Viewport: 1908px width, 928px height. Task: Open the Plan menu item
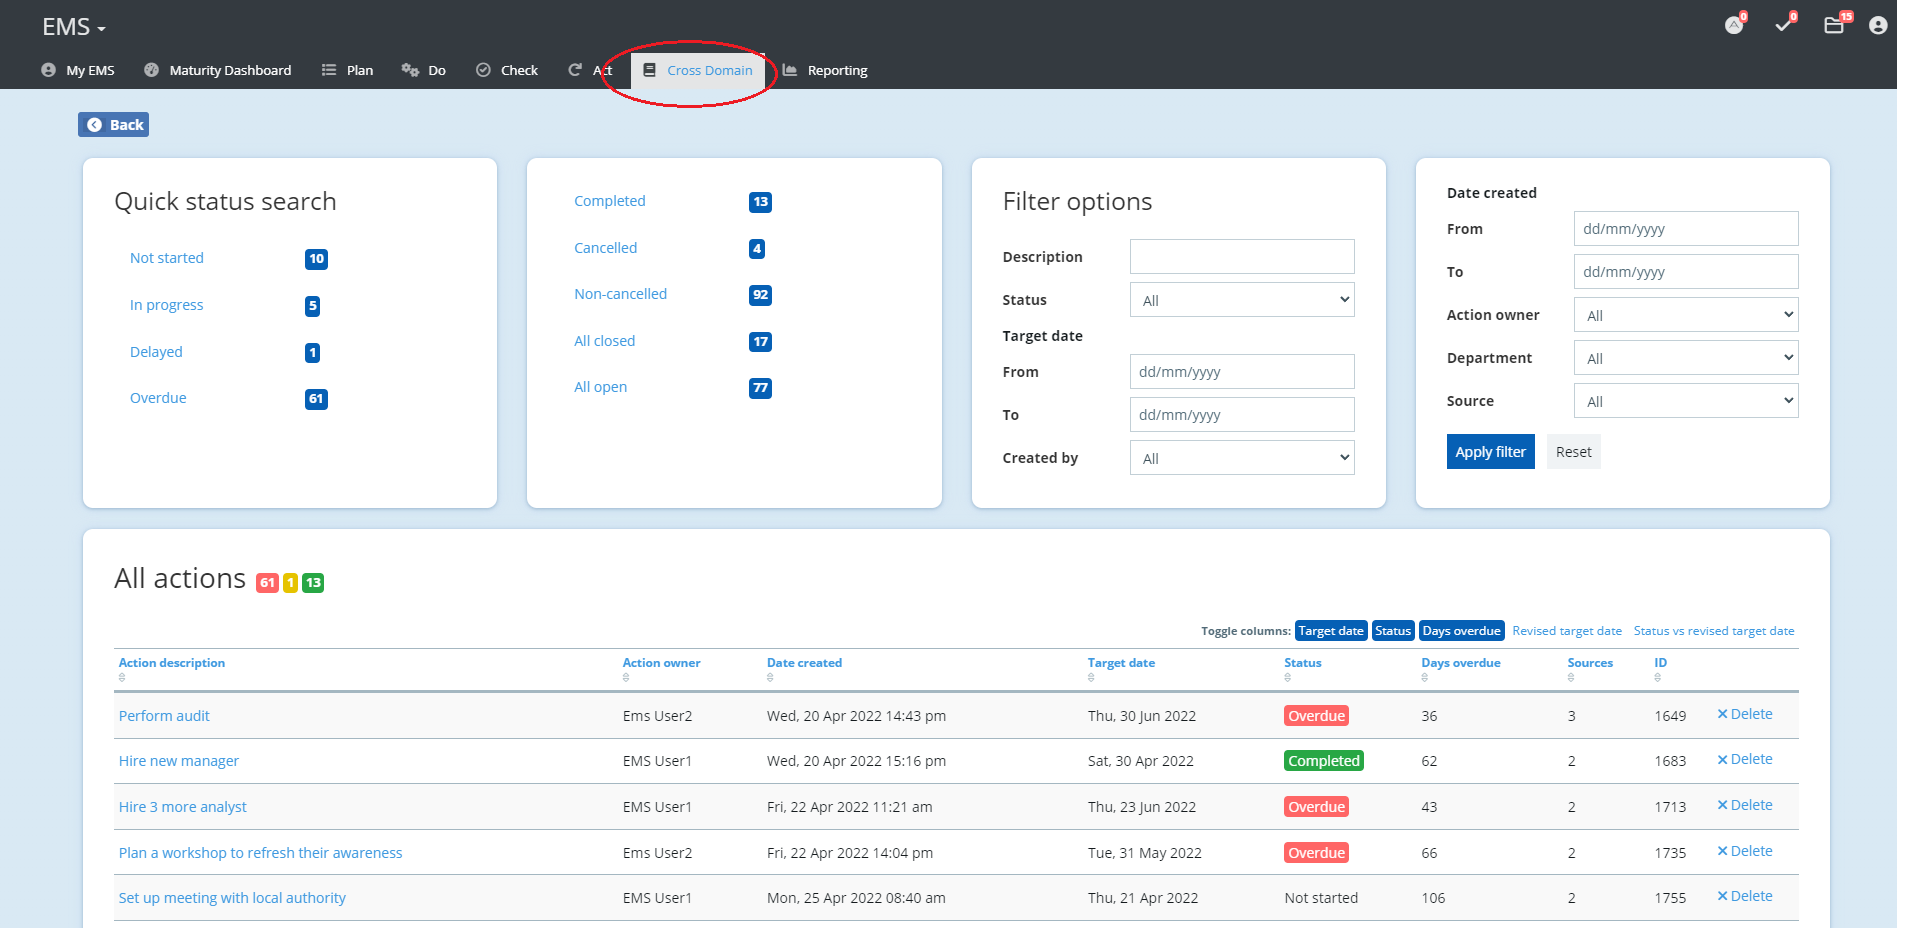point(348,70)
